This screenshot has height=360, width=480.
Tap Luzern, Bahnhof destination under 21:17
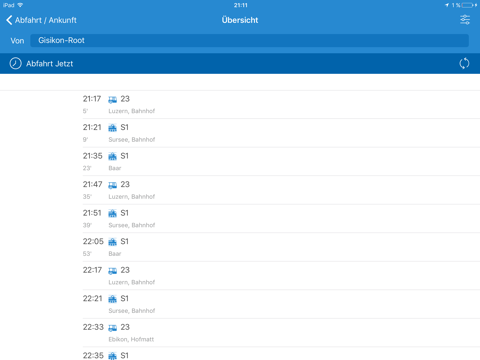[132, 111]
